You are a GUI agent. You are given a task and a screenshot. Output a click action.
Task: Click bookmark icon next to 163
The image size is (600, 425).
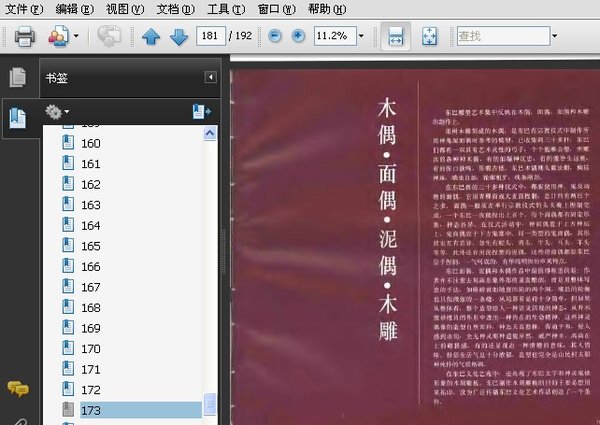click(x=68, y=204)
